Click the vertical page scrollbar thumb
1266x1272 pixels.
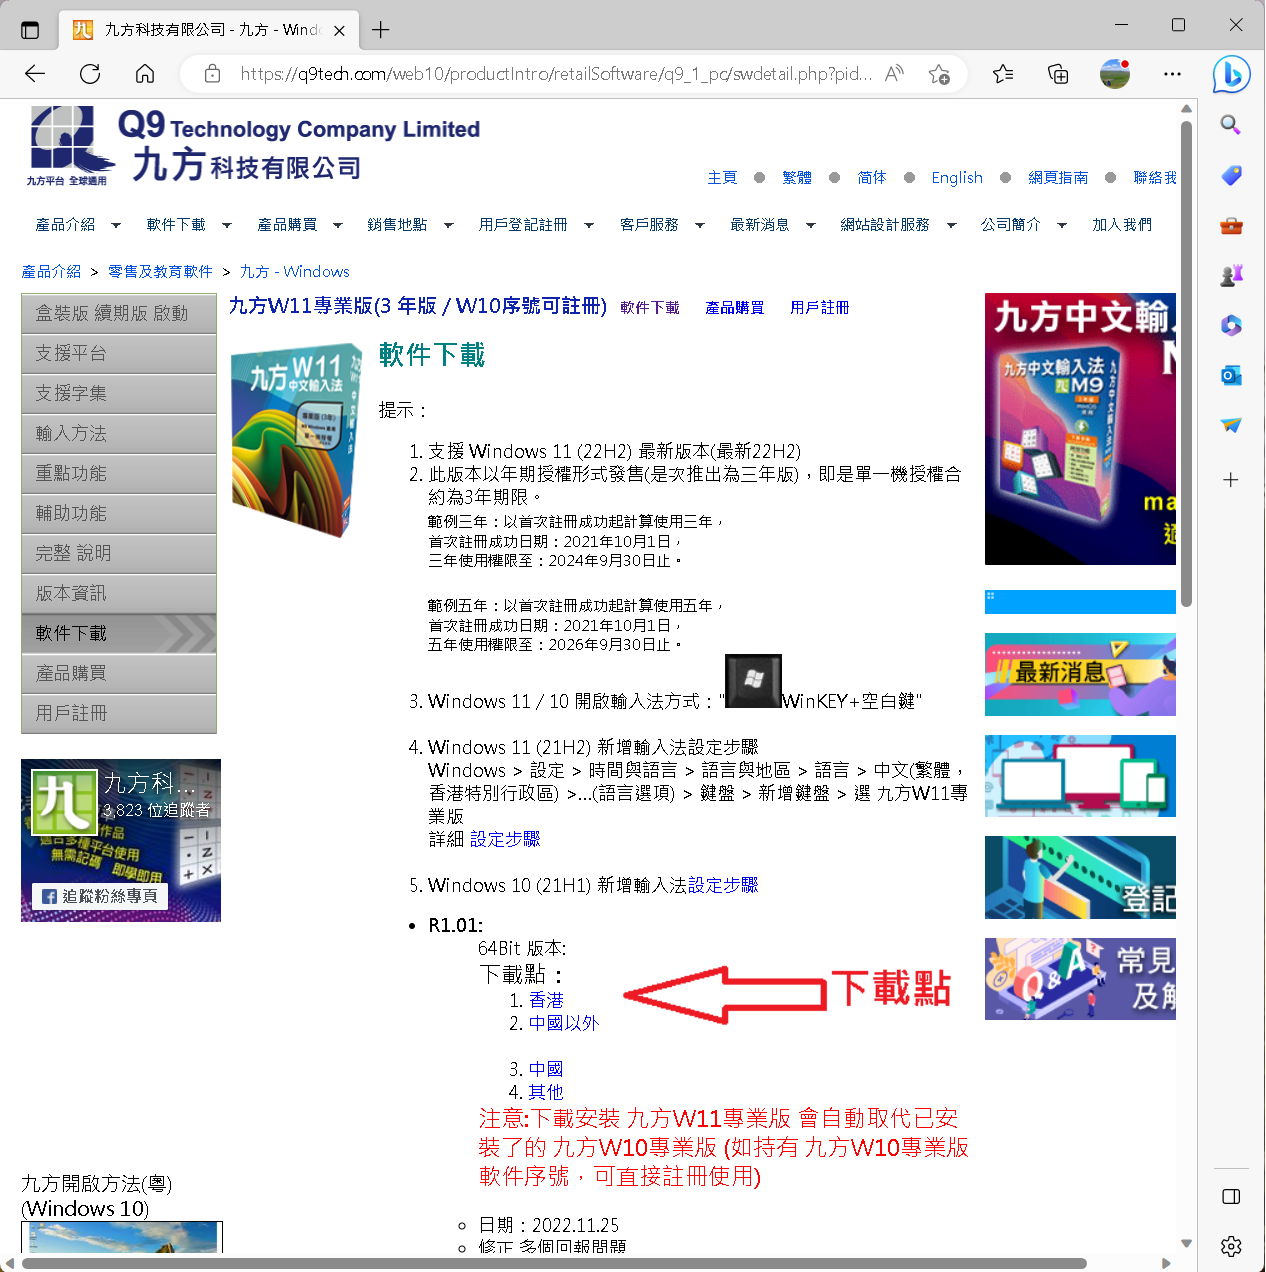pyautogui.click(x=1186, y=364)
